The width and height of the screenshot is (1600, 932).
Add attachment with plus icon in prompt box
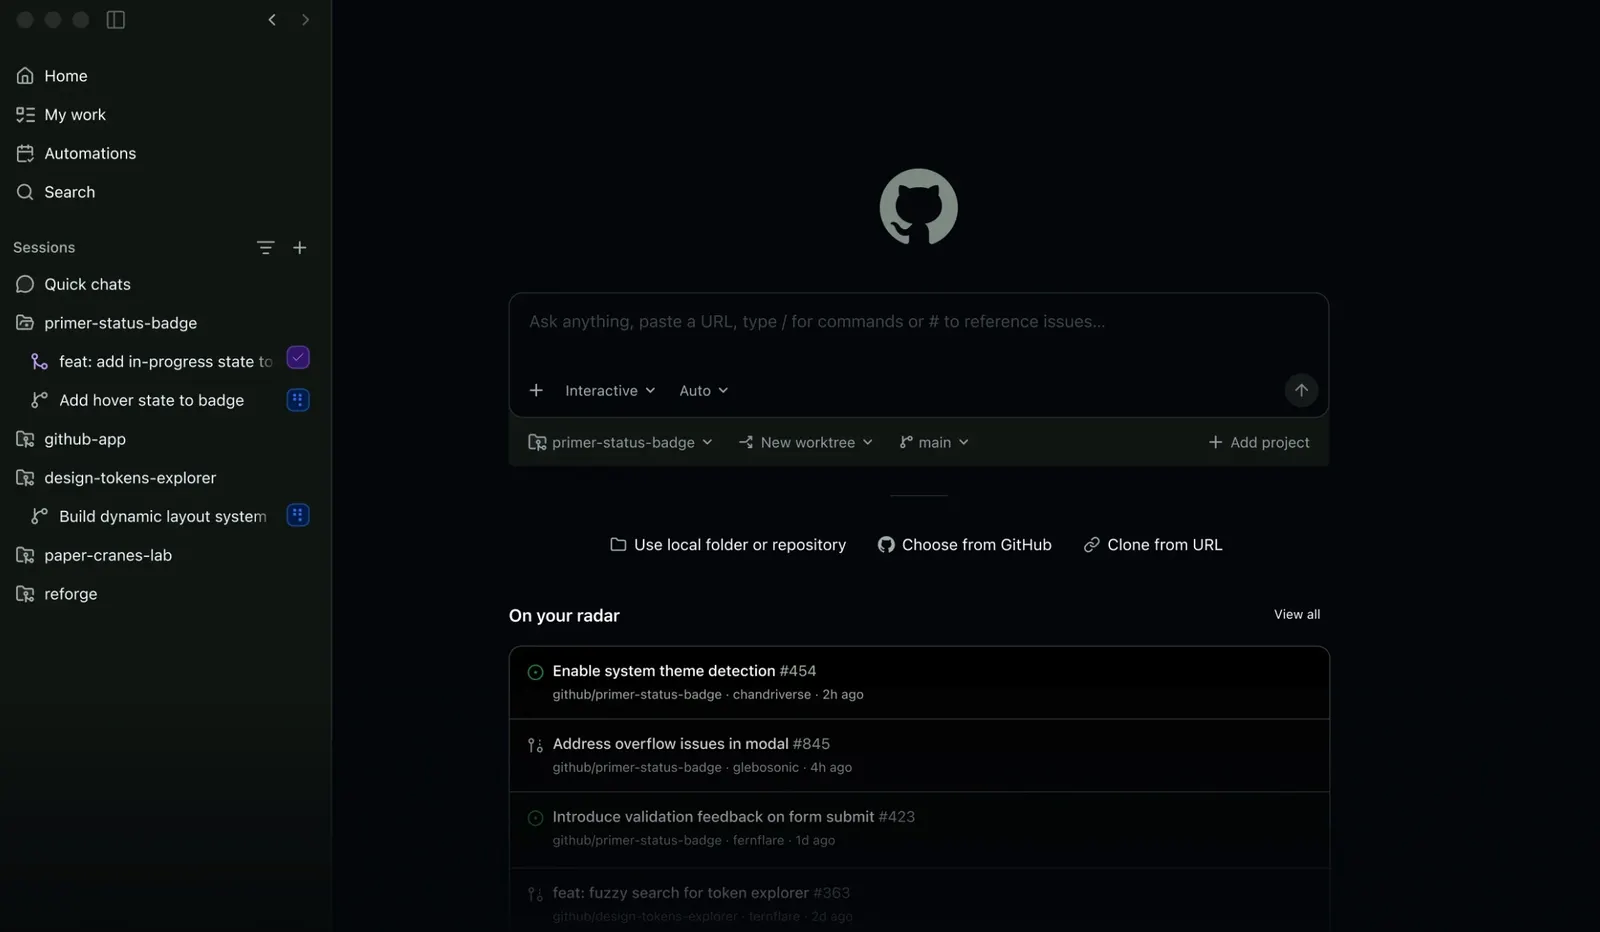point(536,390)
